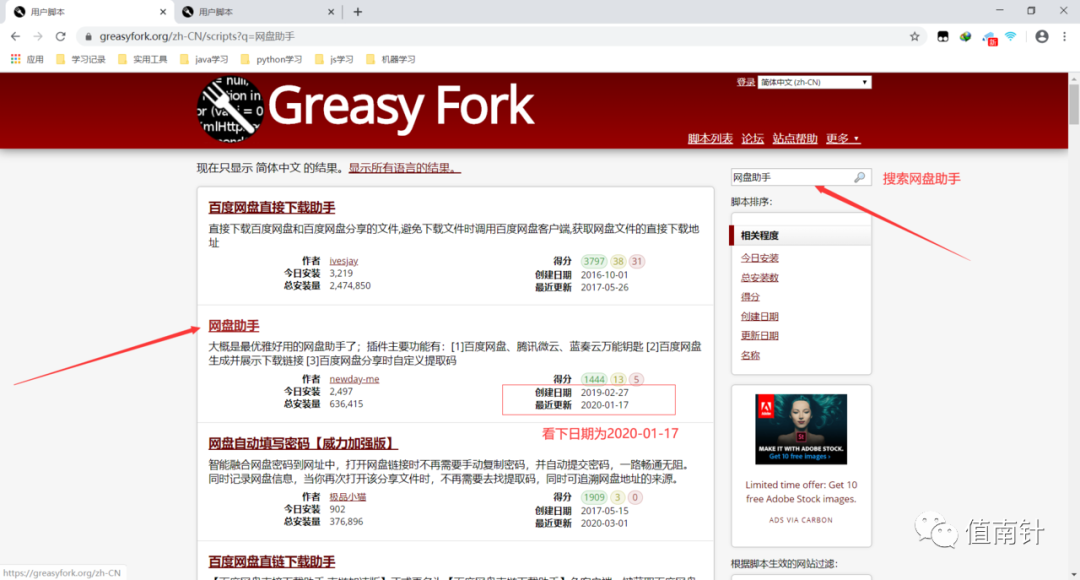Select the first 用户脚本 tab
Image resolution: width=1080 pixels, height=580 pixels.
[89, 12]
